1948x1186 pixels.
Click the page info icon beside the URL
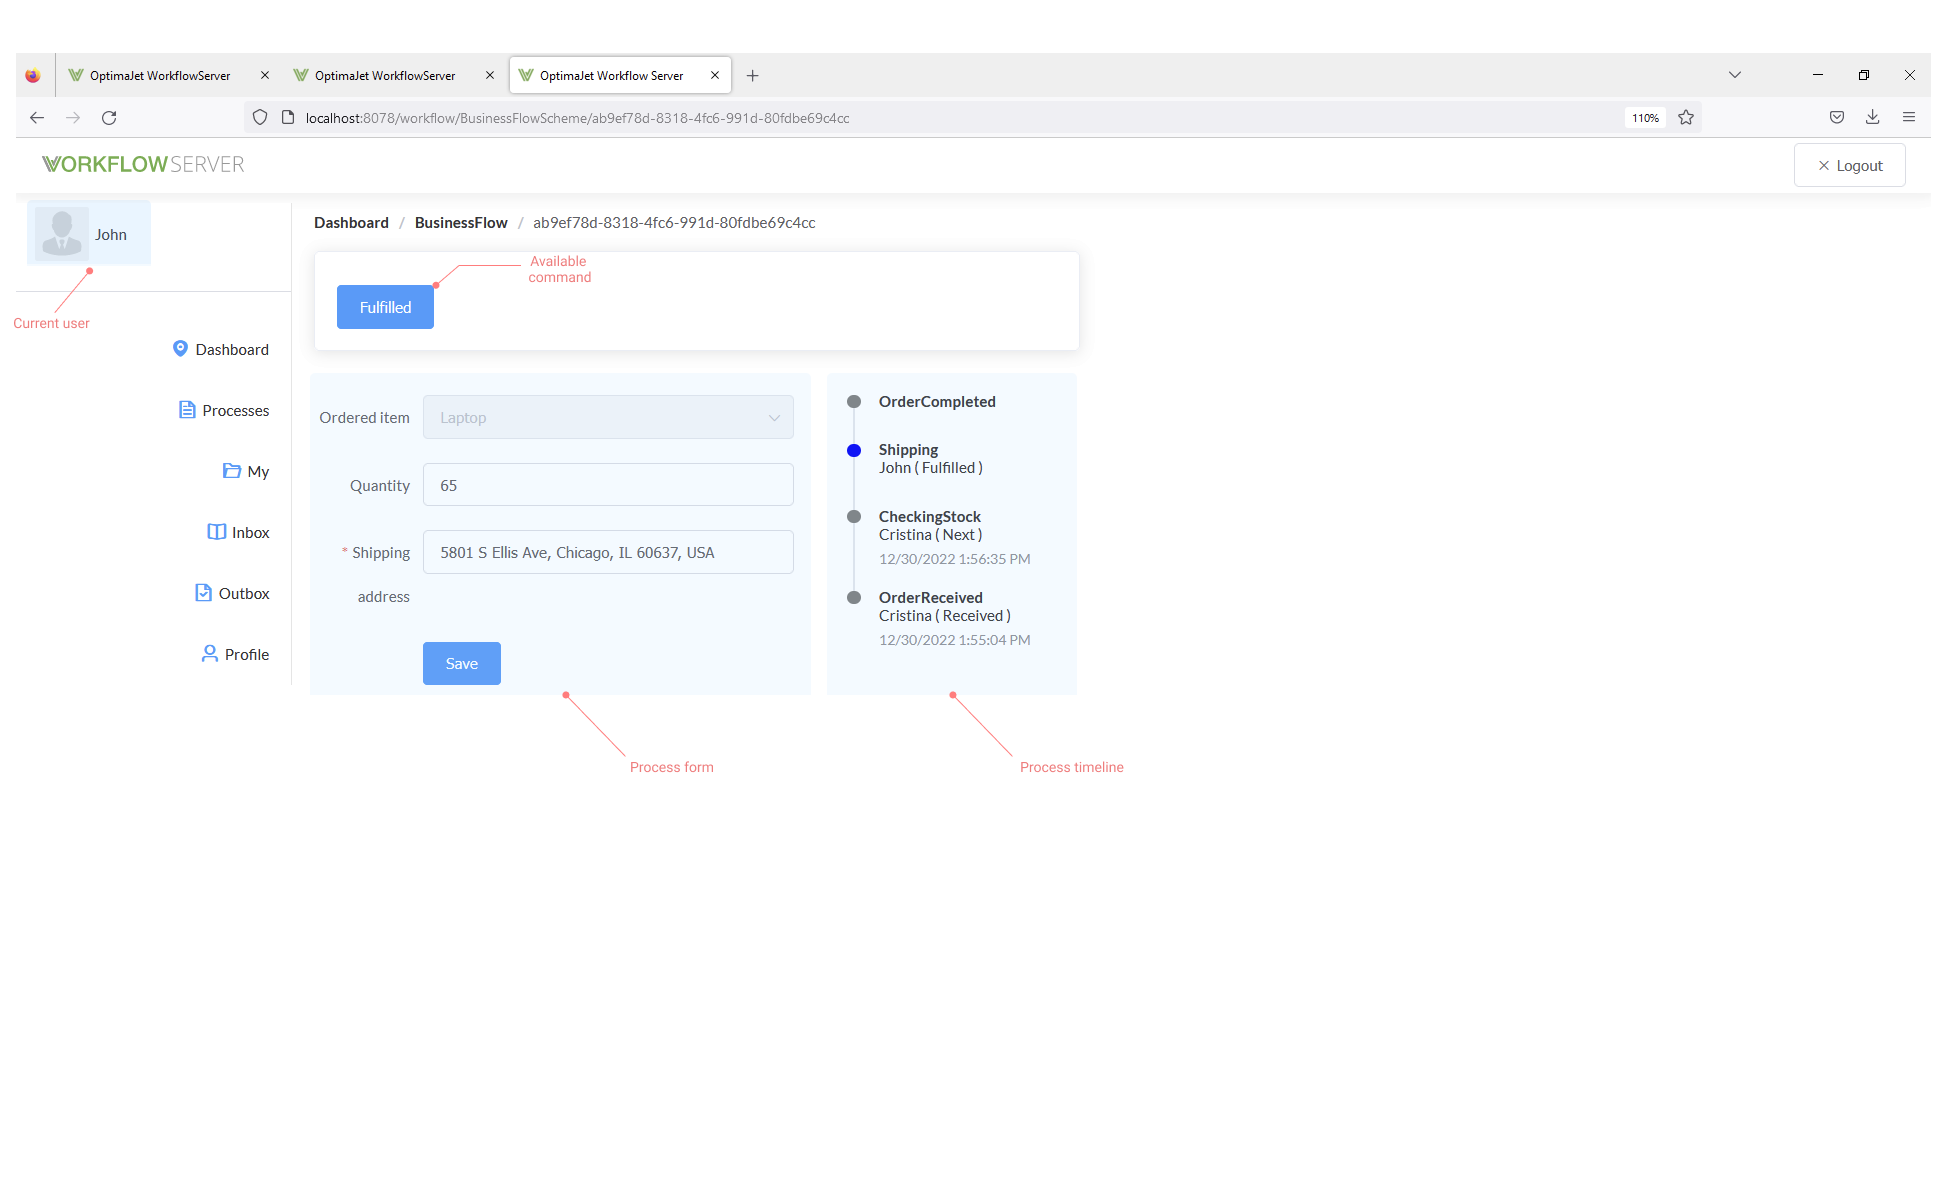(288, 118)
